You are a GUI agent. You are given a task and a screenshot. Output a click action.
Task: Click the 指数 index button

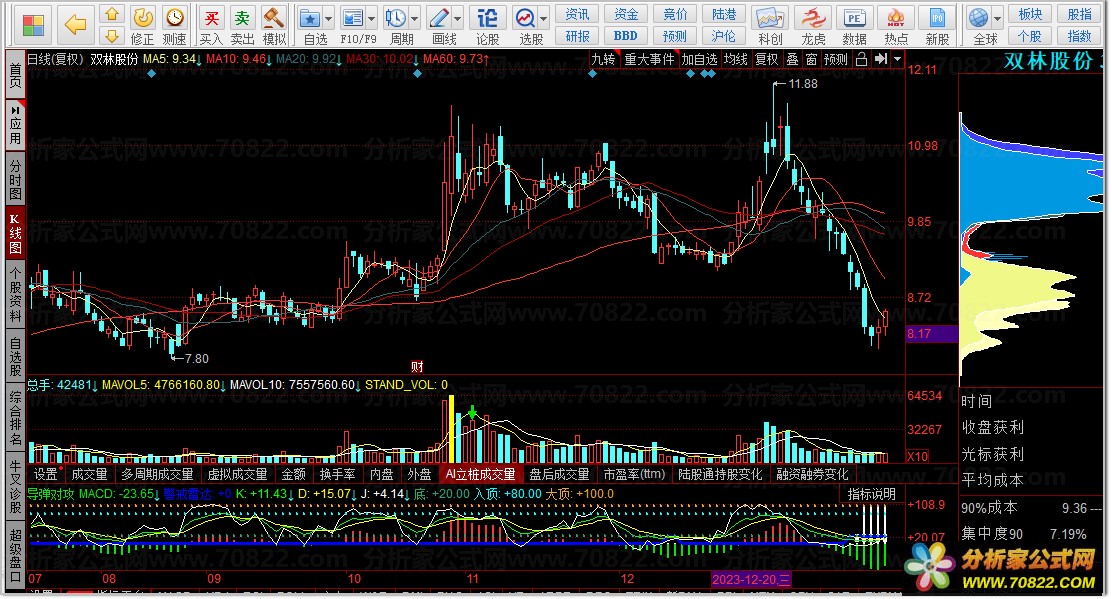tap(1079, 36)
